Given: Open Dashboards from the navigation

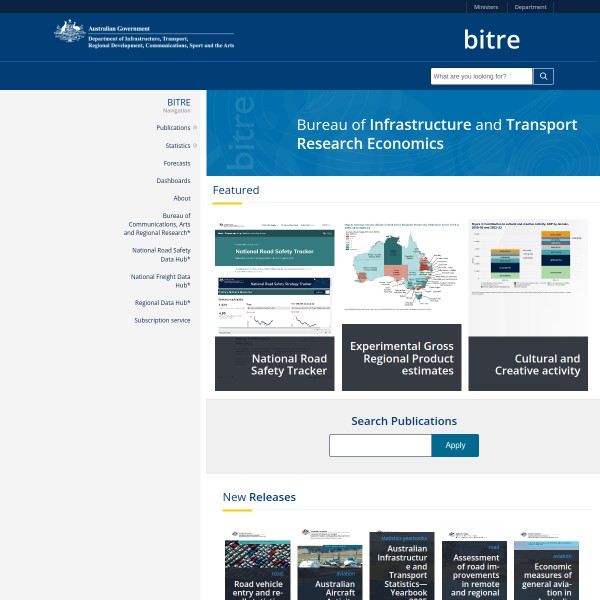Looking at the screenshot, I should pos(173,181).
